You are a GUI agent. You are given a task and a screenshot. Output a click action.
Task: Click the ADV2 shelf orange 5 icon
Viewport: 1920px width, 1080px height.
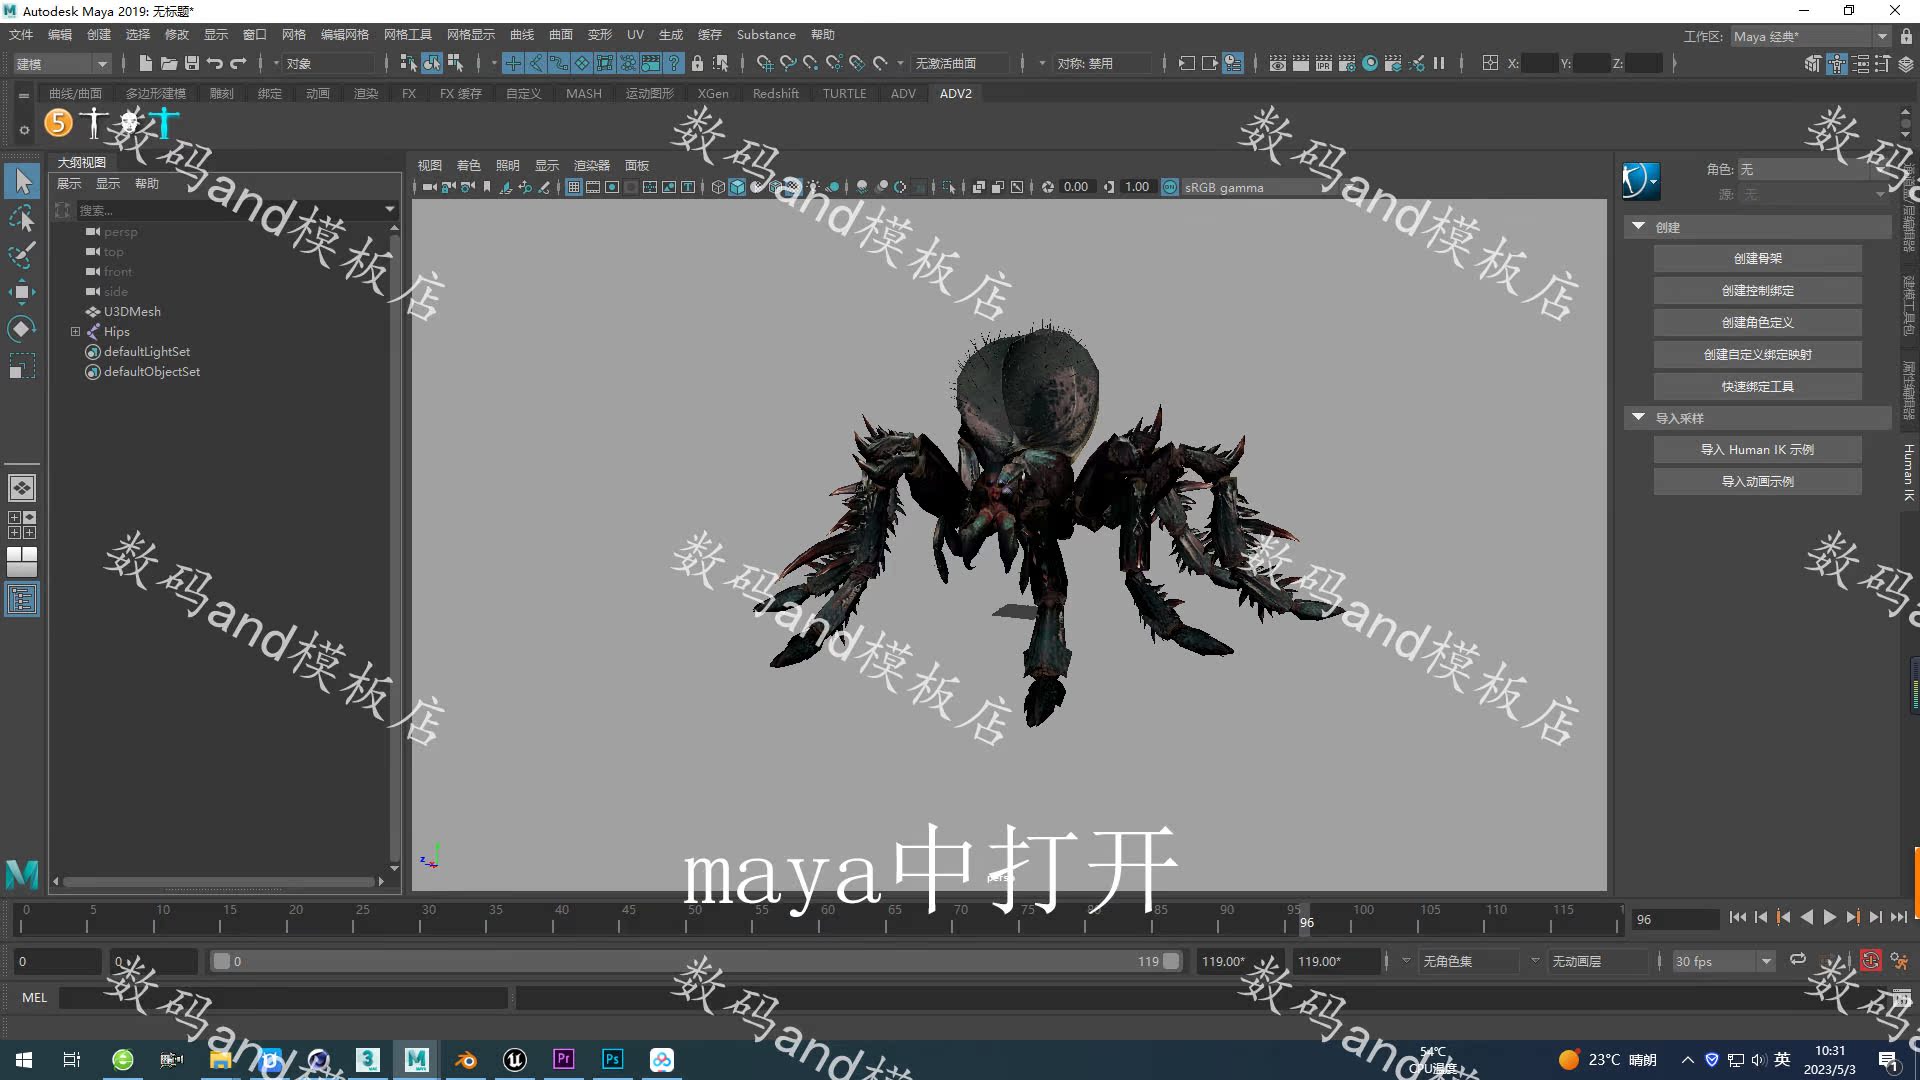click(59, 122)
